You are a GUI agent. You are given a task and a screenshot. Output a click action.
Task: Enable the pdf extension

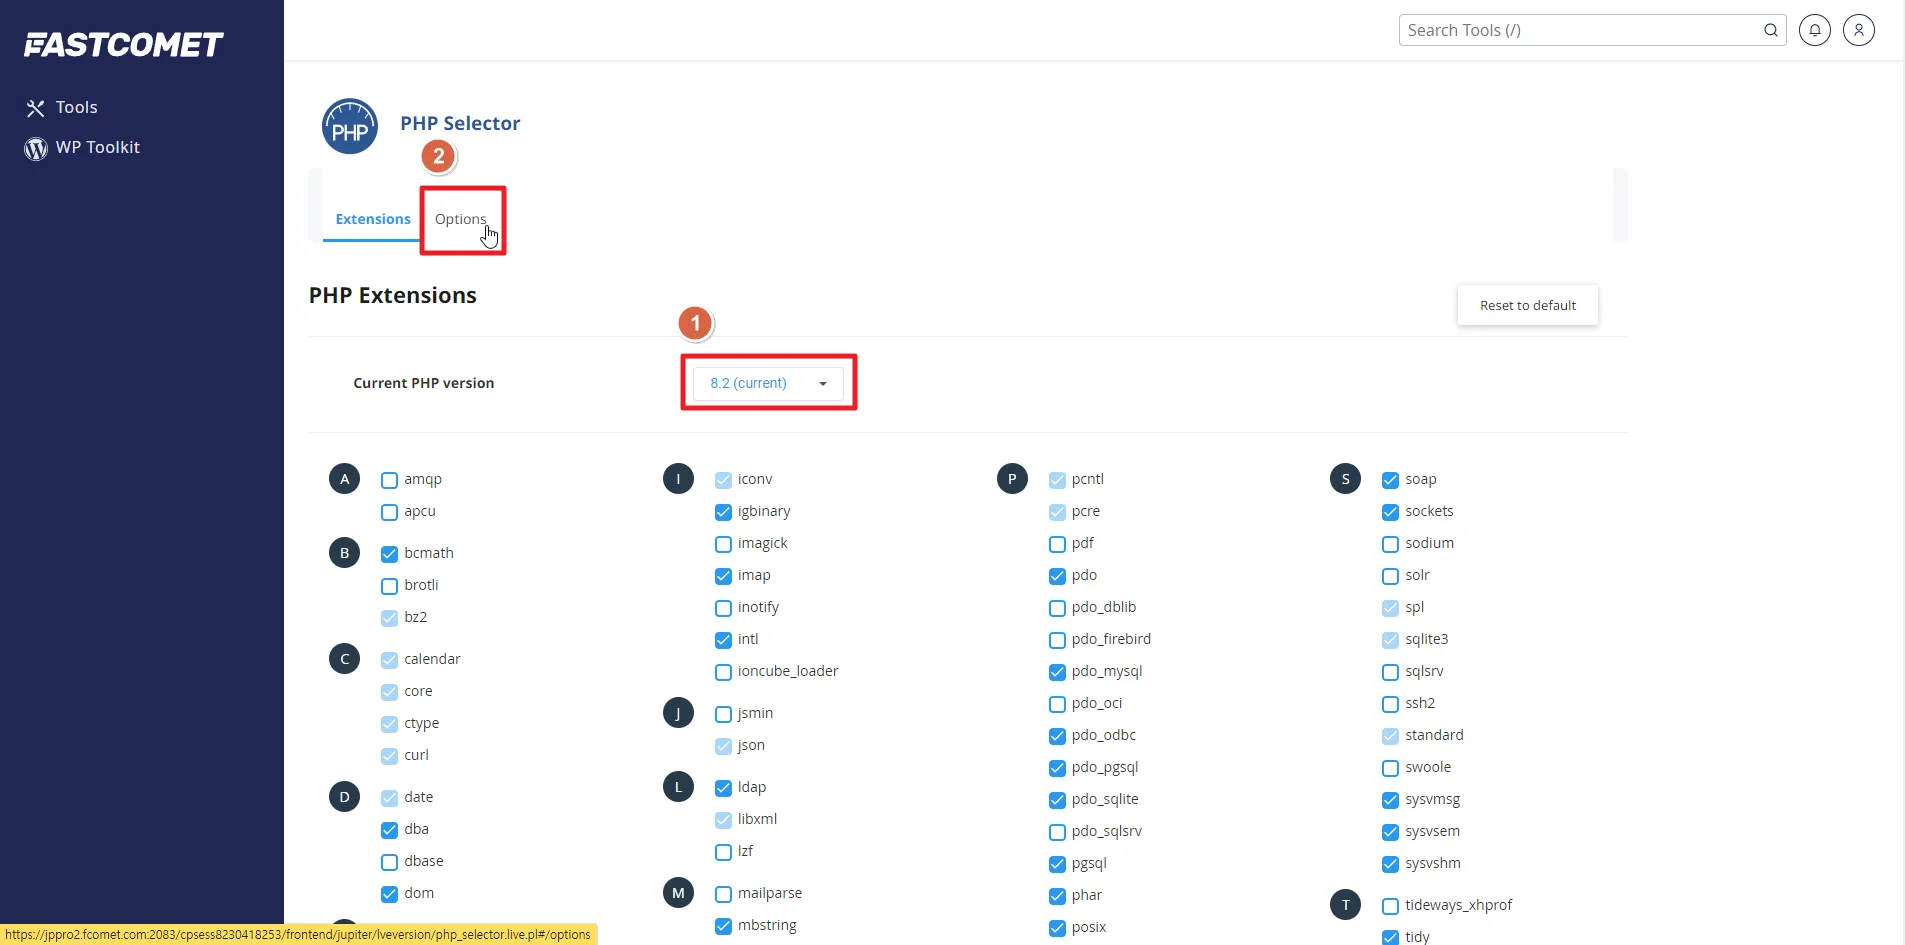[1057, 544]
